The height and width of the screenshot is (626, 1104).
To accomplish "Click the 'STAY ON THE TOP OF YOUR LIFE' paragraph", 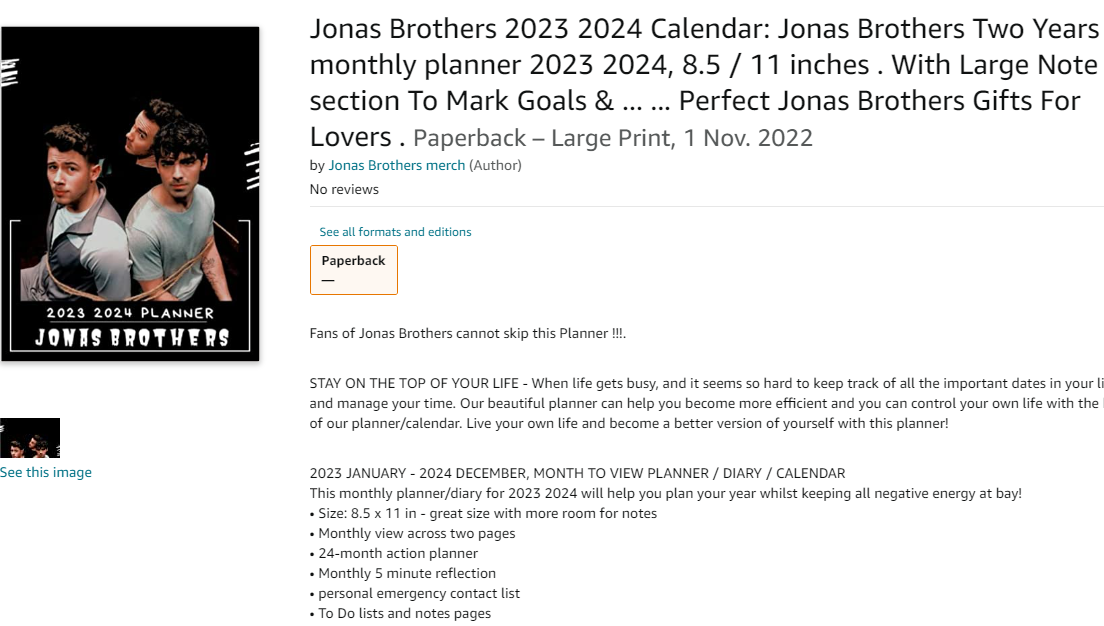I will click(700, 403).
